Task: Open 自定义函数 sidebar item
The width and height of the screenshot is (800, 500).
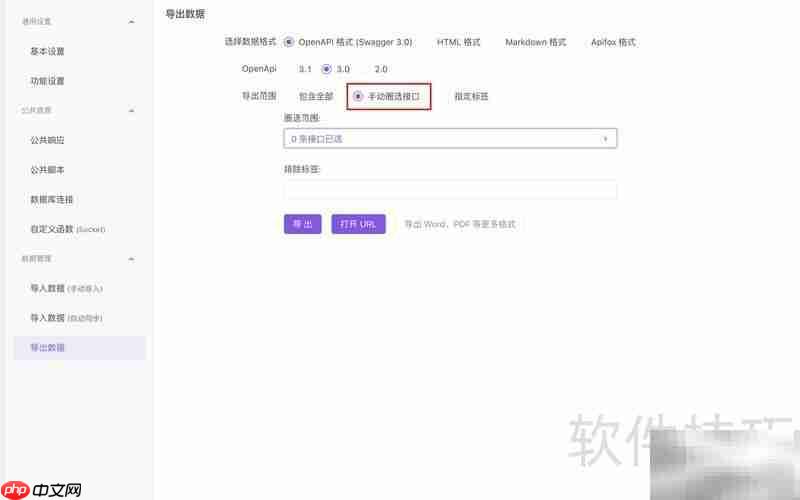Action: 68,229
